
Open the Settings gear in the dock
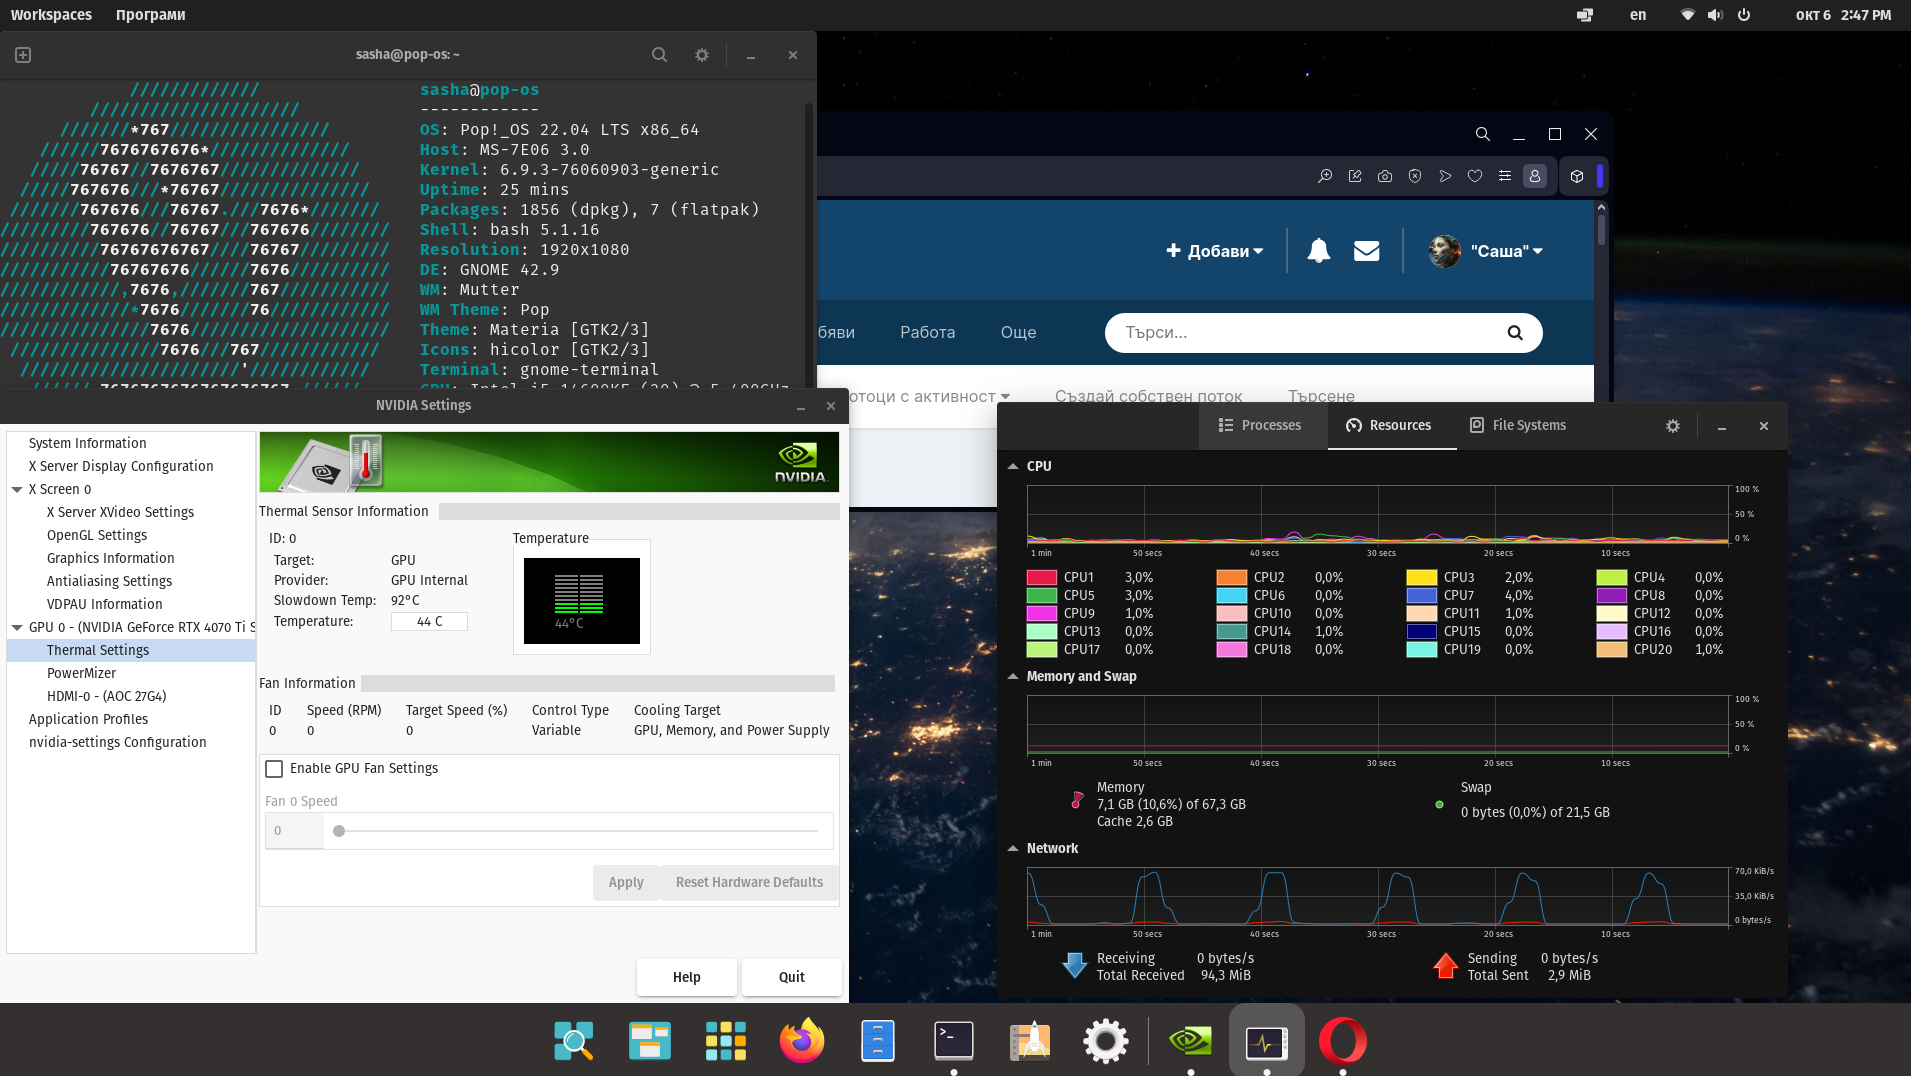pos(1106,1041)
